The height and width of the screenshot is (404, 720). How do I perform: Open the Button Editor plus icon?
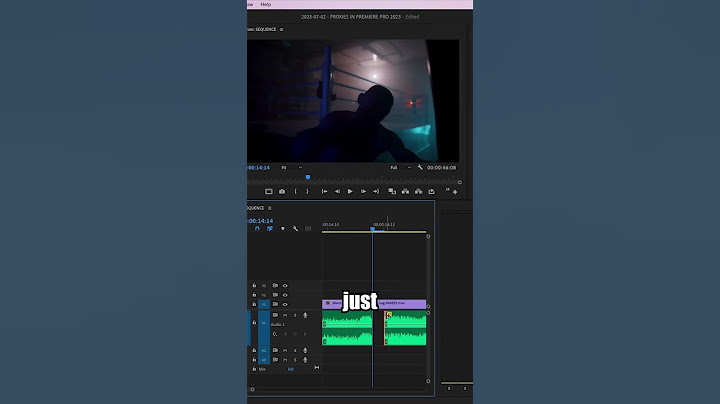point(455,192)
